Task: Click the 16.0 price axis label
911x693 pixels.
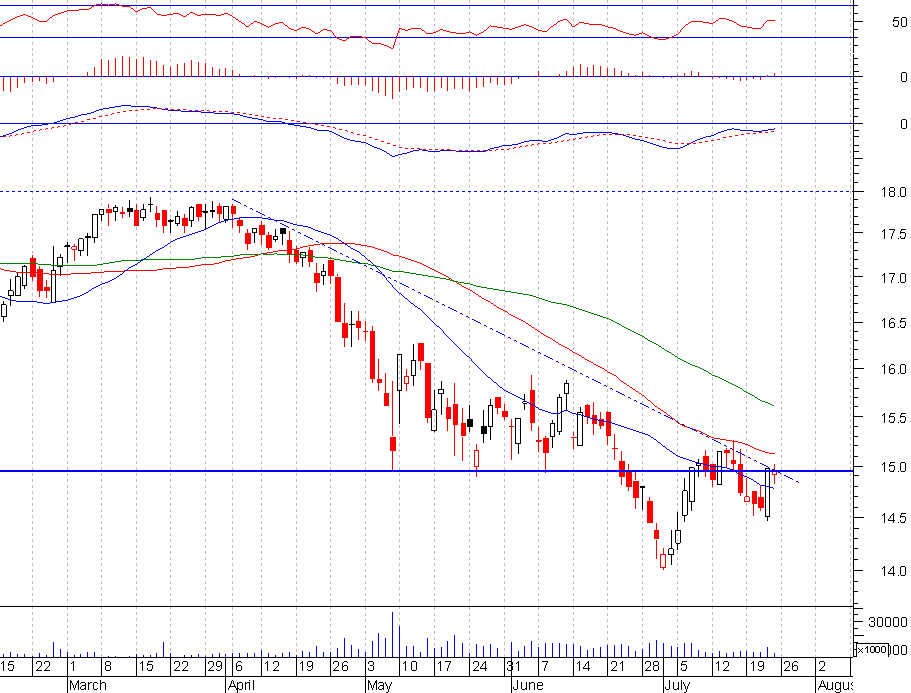Action: [894, 369]
